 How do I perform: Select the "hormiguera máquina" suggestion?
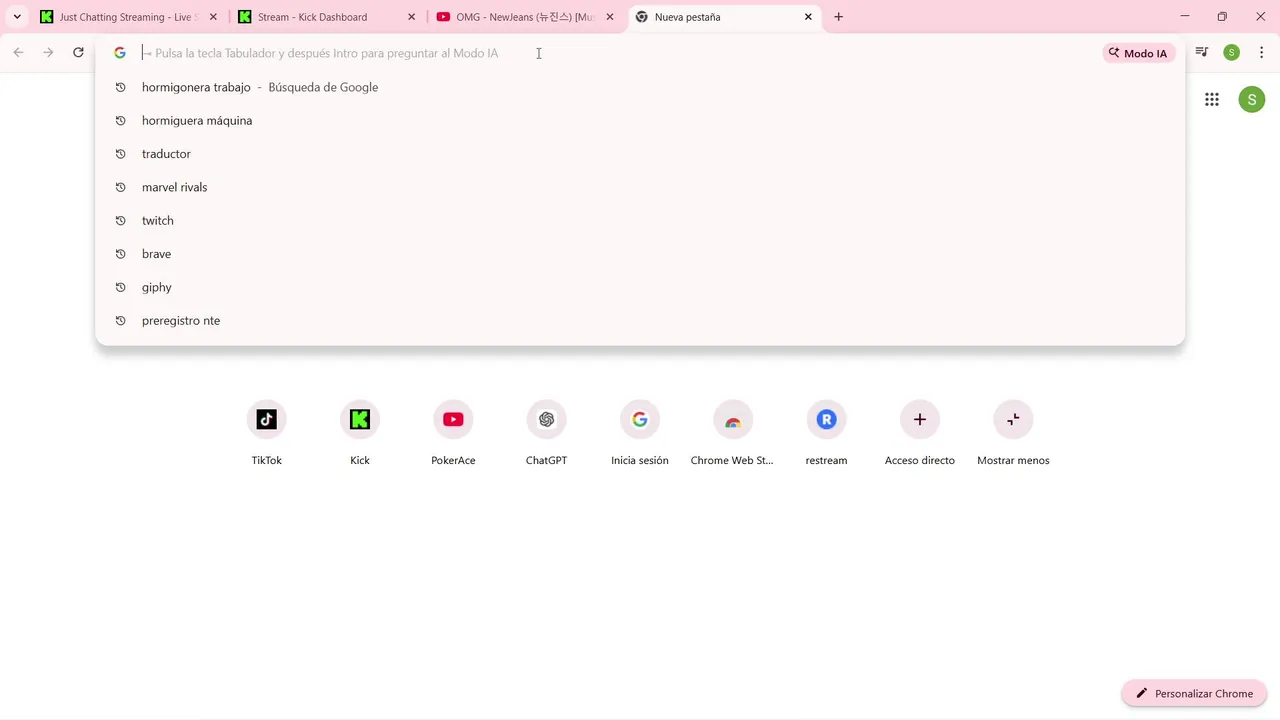640,120
